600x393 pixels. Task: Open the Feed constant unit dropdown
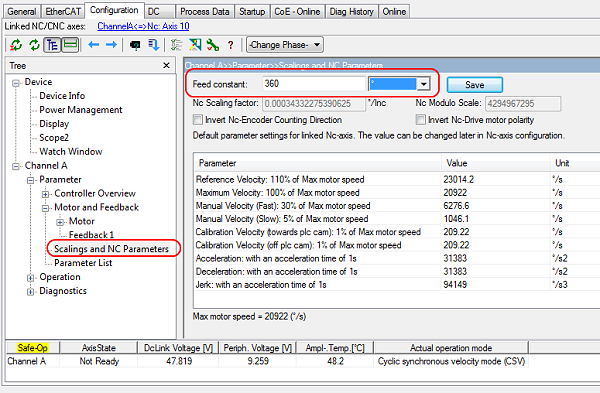coord(424,84)
